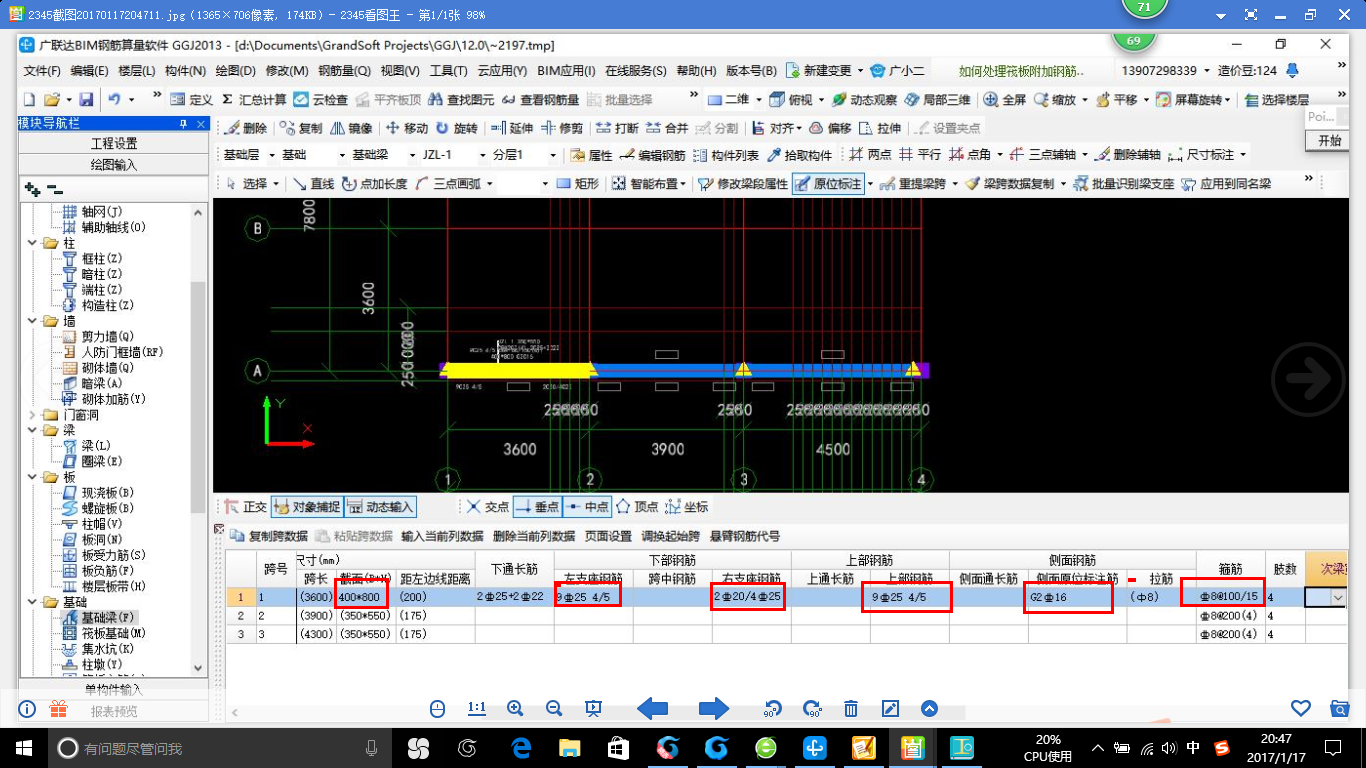The height and width of the screenshot is (768, 1366).
Task: Click 悬臂钢筋代号 button
Action: coord(744,536)
